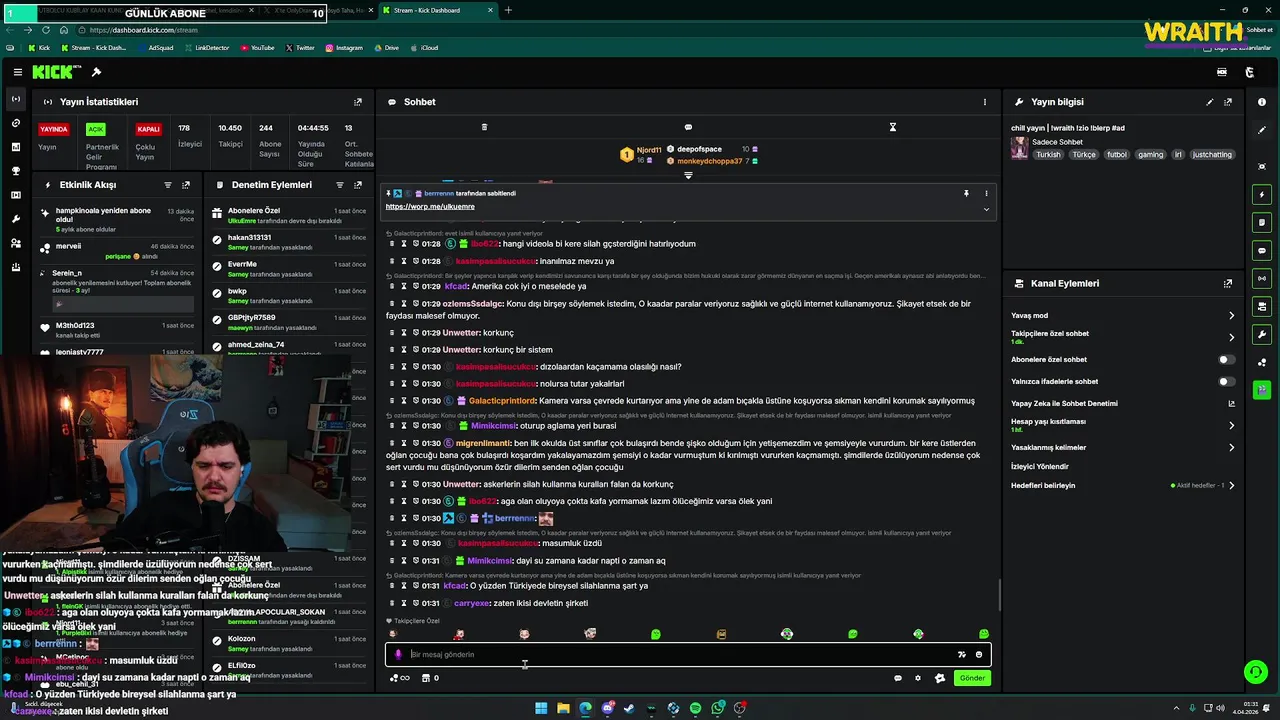The height and width of the screenshot is (720, 1280).
Task: Toggle the highlighted green clip widget in right sidebar
Action: pyautogui.click(x=1262, y=390)
